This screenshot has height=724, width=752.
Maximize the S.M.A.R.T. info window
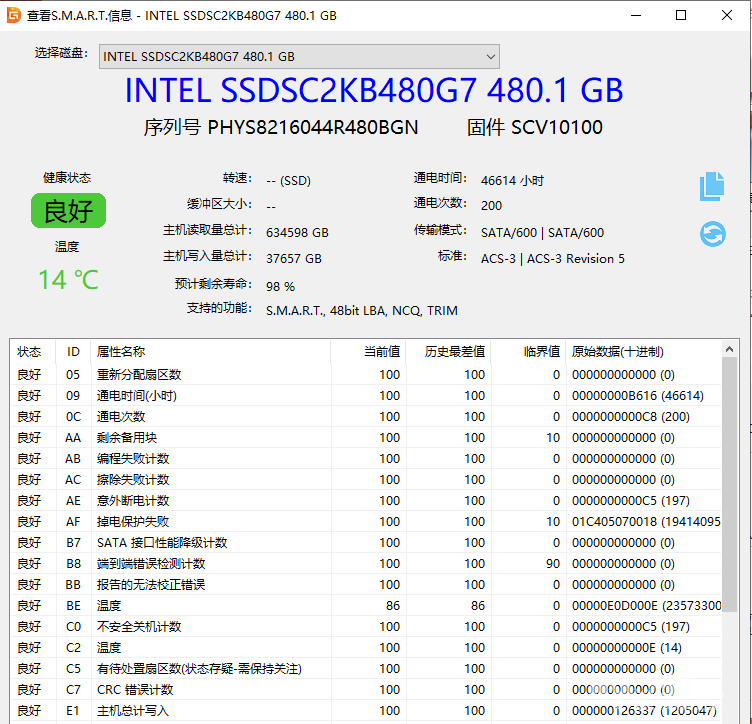(x=681, y=15)
